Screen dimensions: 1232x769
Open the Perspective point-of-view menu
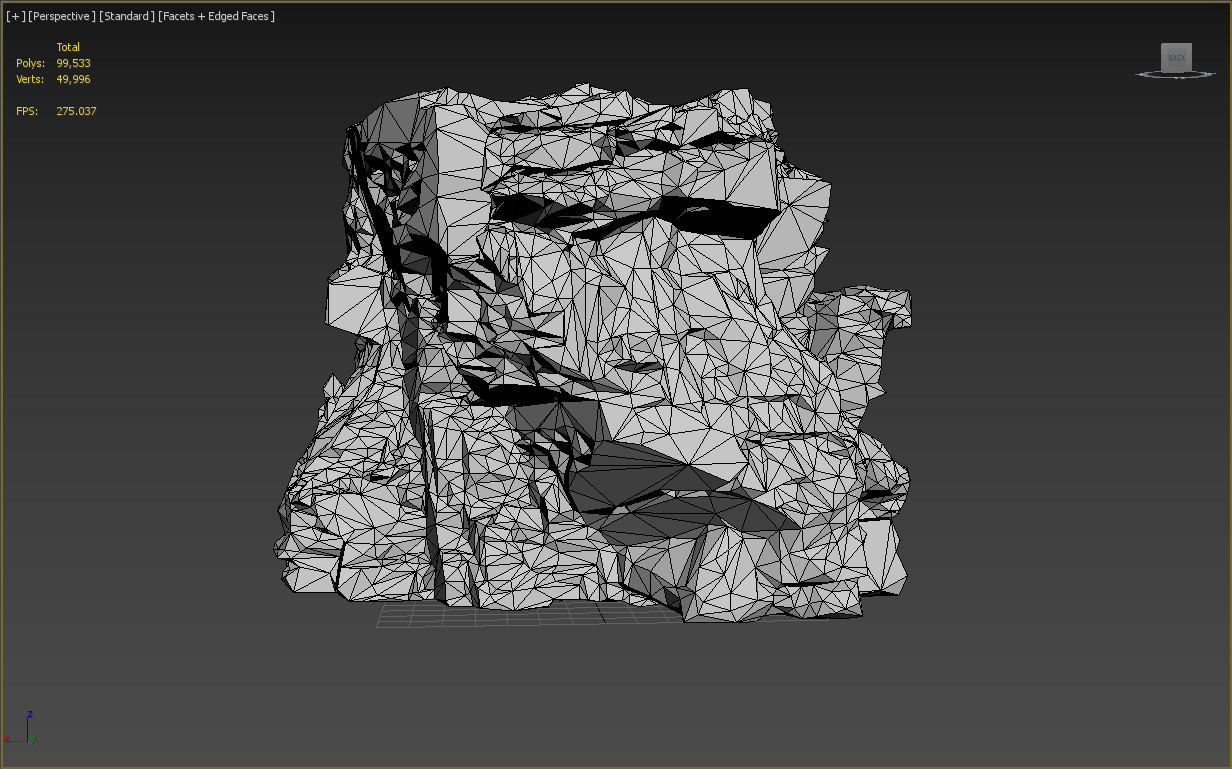pos(61,15)
